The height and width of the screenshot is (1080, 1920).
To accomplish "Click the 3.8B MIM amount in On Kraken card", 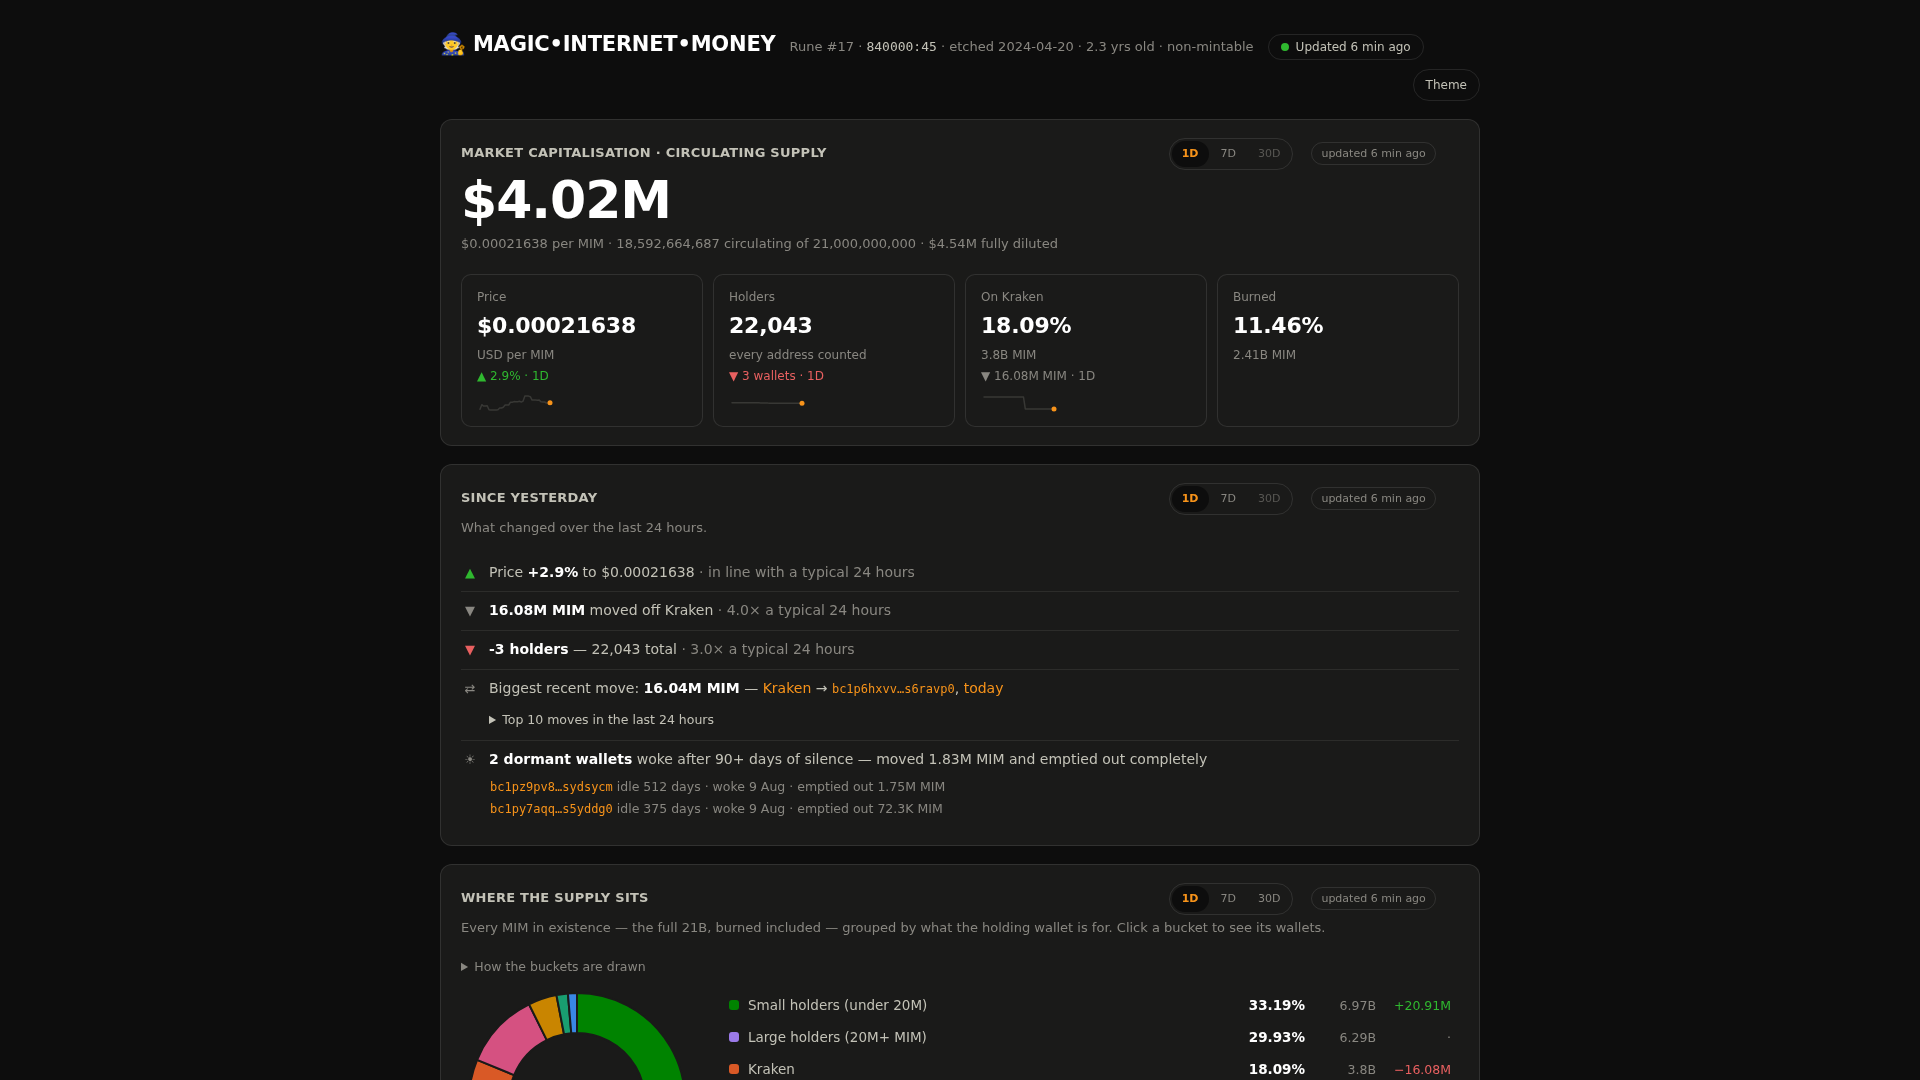I will tap(1008, 355).
